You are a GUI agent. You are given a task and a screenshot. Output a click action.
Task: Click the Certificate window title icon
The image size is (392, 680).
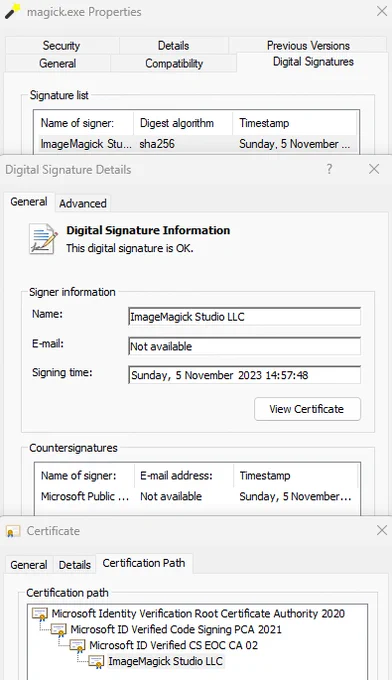[x=13, y=531]
